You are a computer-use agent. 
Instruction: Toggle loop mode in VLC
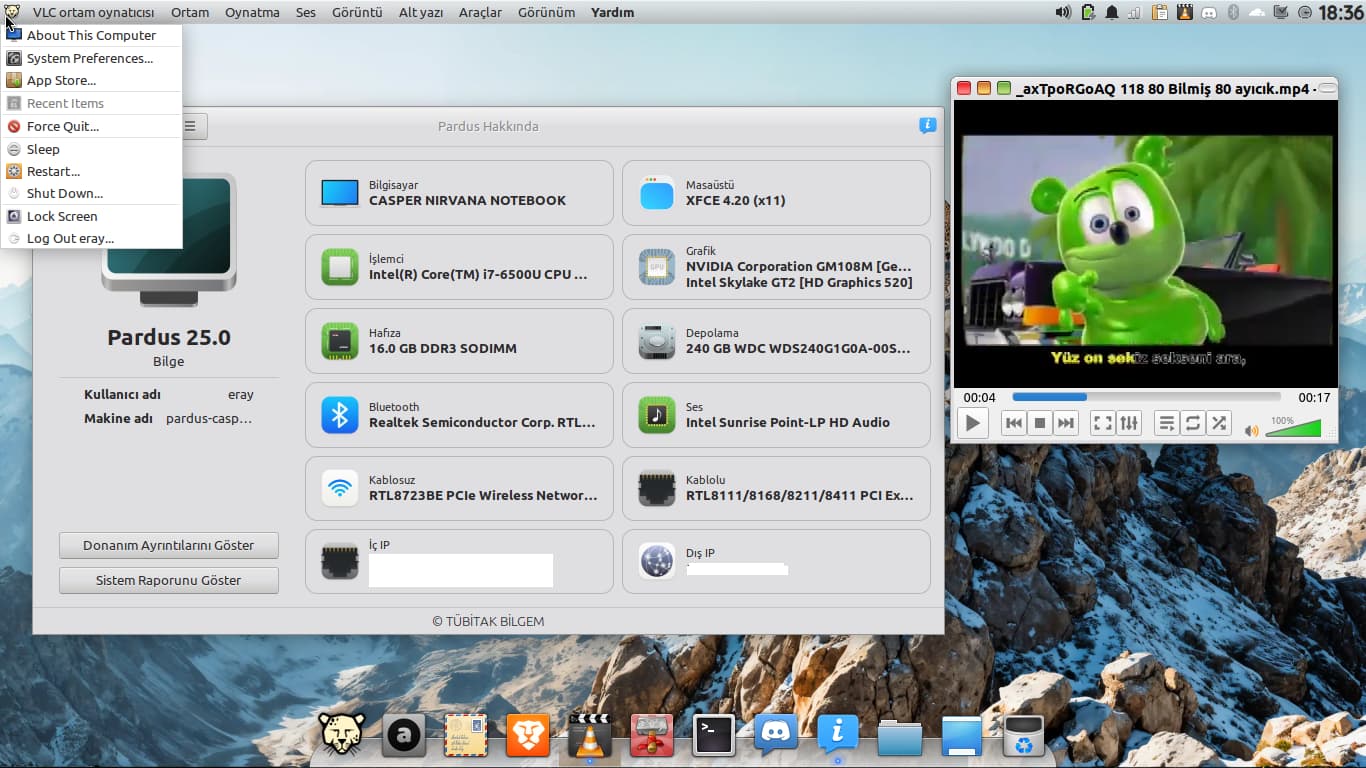coord(1193,423)
